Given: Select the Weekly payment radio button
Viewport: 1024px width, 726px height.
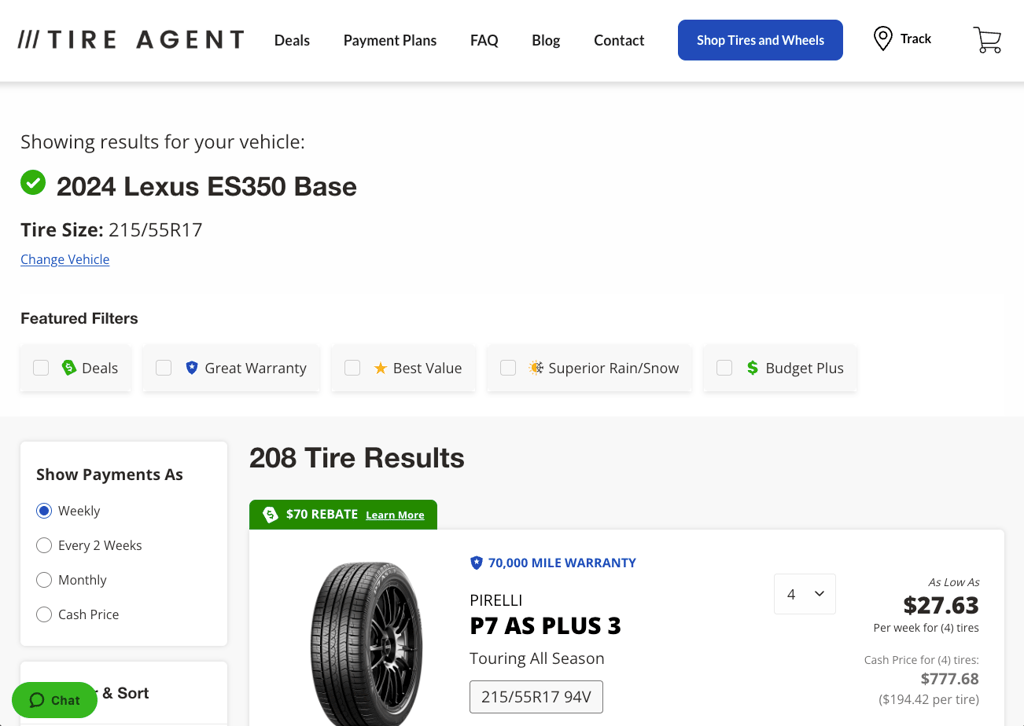Looking at the screenshot, I should click(44, 511).
